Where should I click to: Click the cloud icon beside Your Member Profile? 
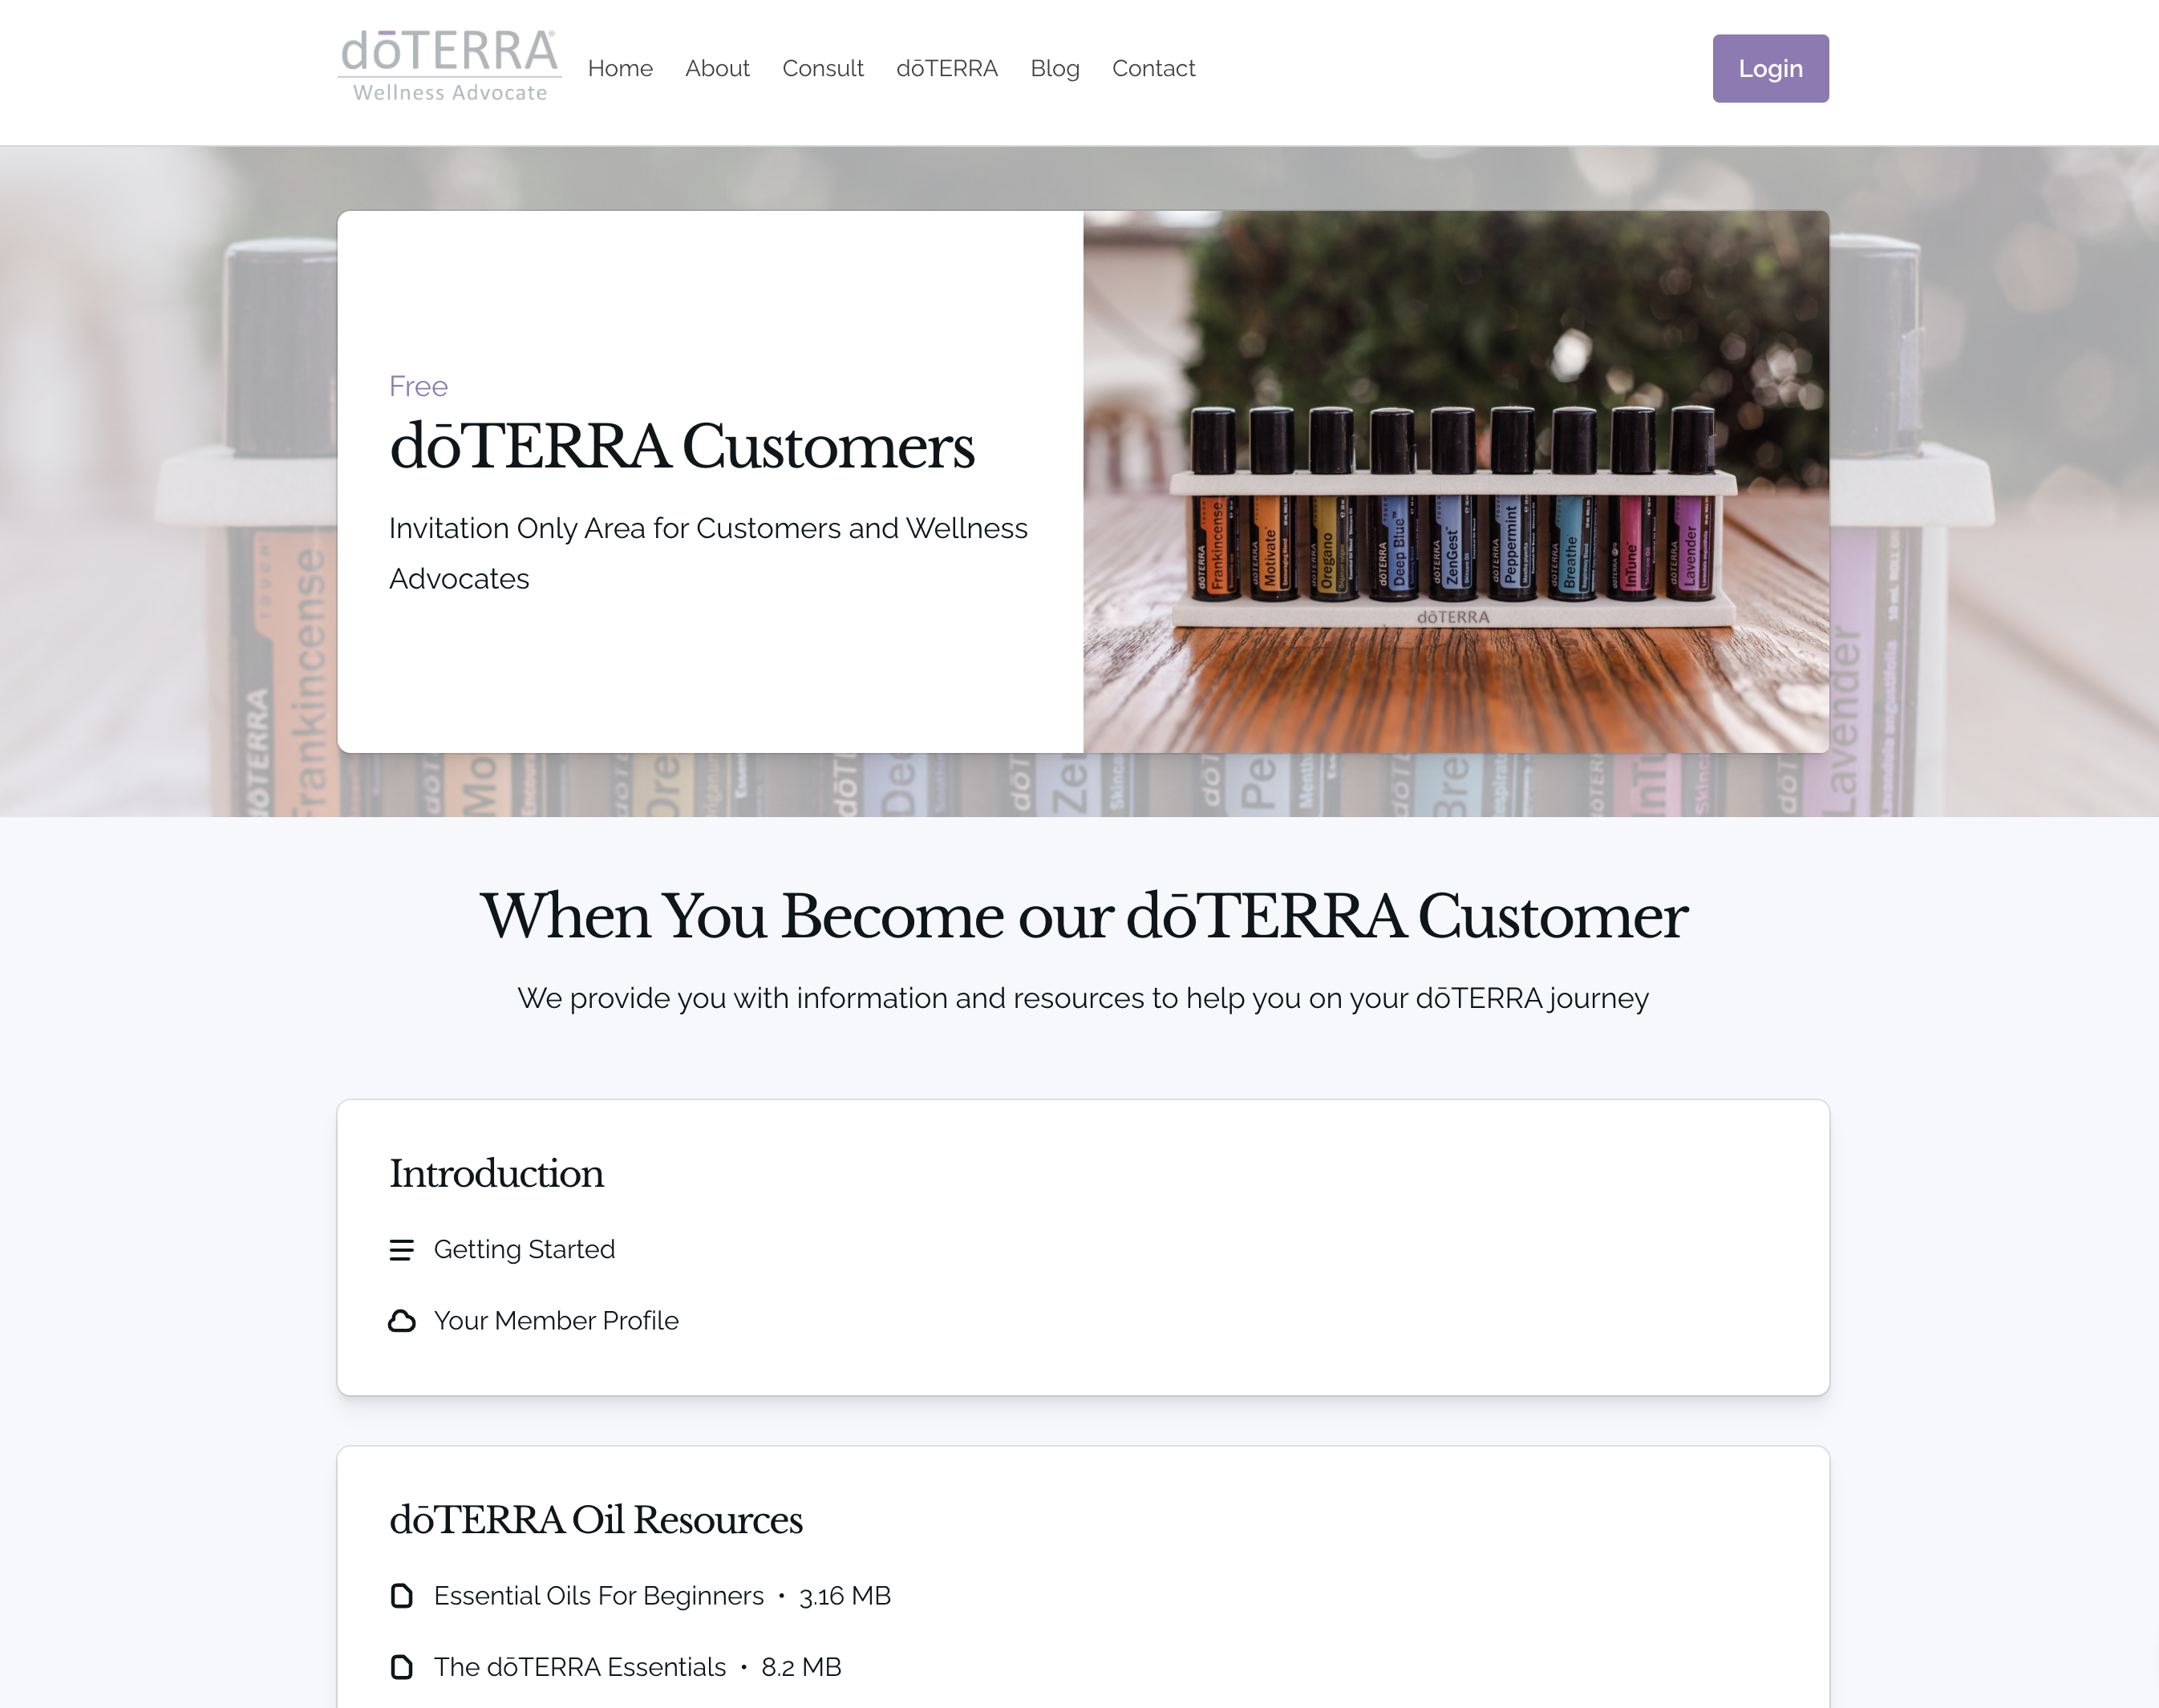click(x=401, y=1321)
